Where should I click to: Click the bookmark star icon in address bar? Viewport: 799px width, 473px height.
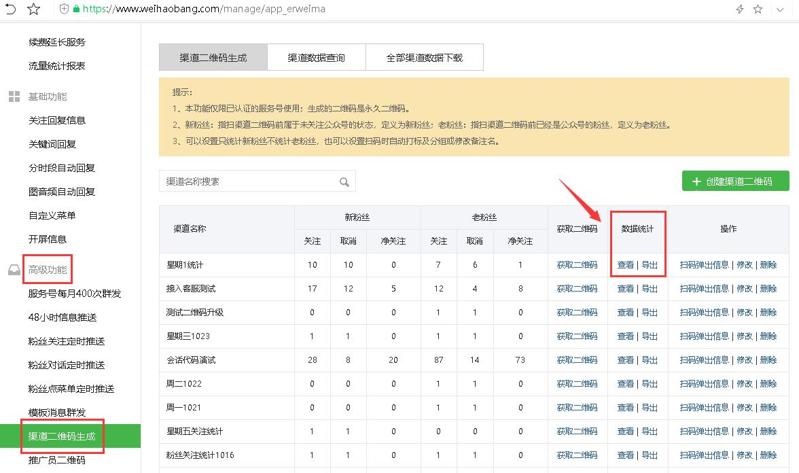coord(33,8)
